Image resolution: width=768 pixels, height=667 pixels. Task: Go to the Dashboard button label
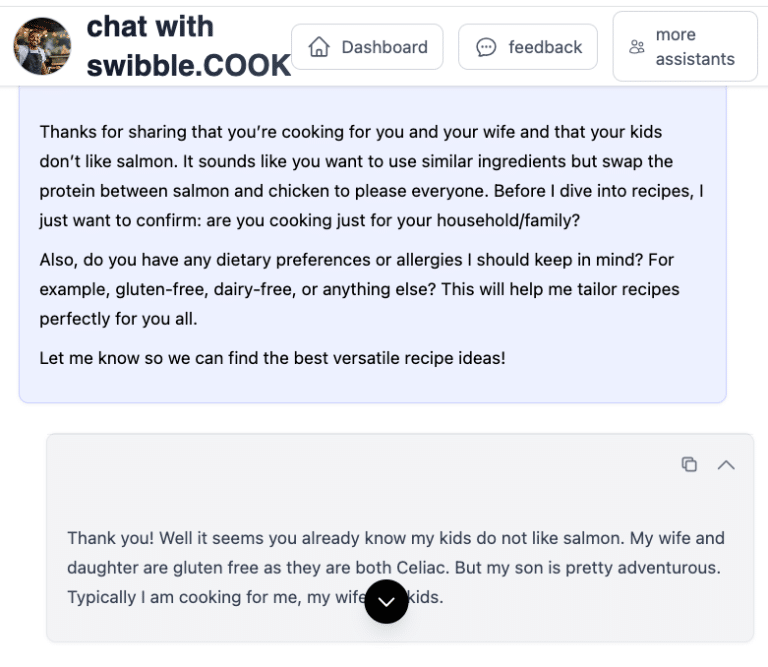384,47
